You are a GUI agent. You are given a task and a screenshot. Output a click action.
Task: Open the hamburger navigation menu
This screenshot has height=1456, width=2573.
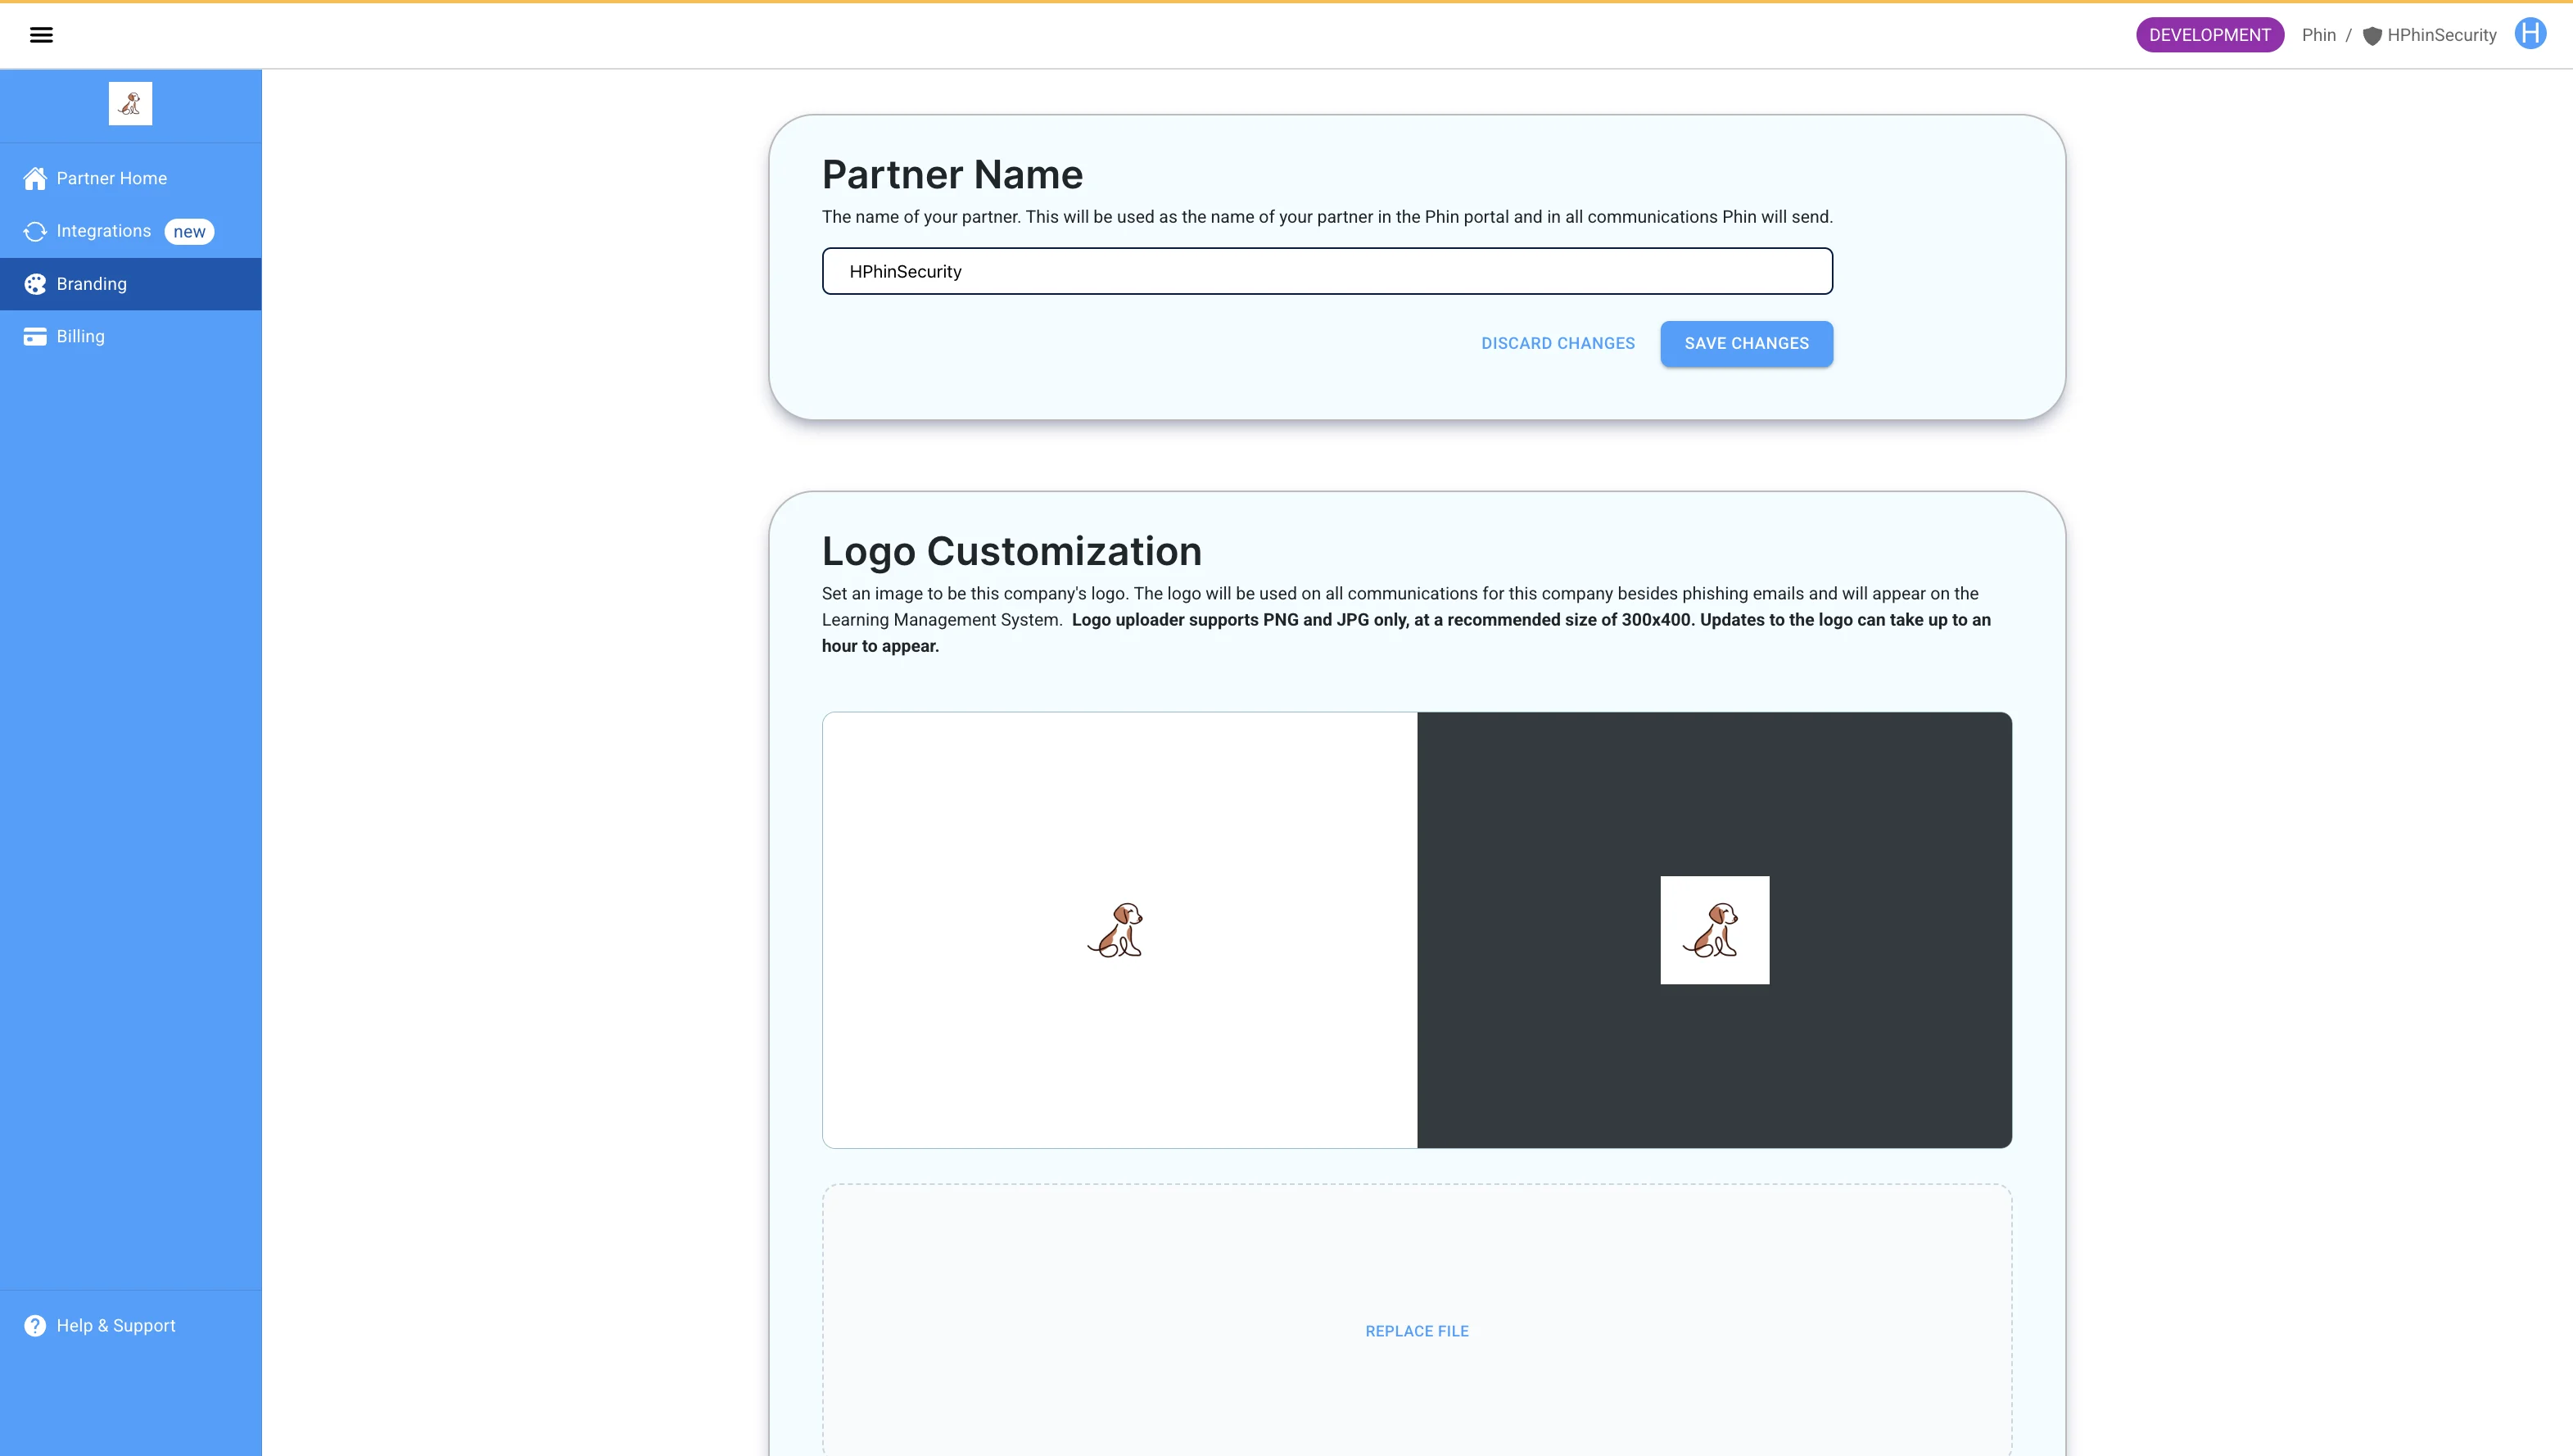tap(41, 35)
